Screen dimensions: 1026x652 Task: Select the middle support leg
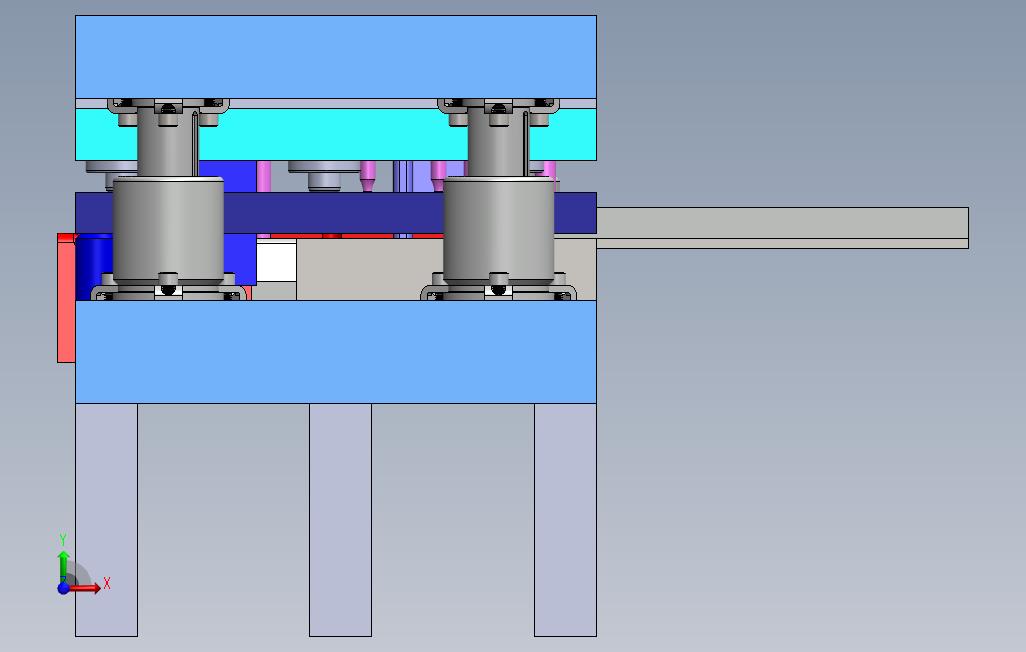coord(340,520)
